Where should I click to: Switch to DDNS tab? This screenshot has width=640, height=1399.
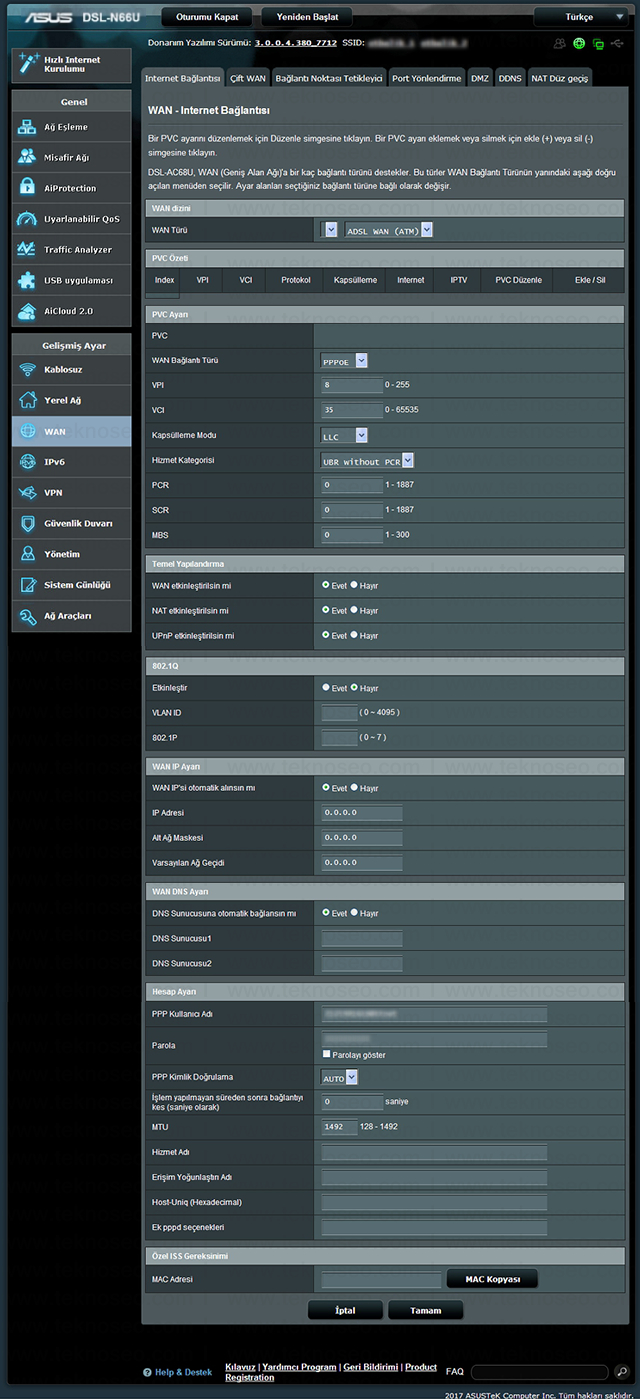[510, 77]
